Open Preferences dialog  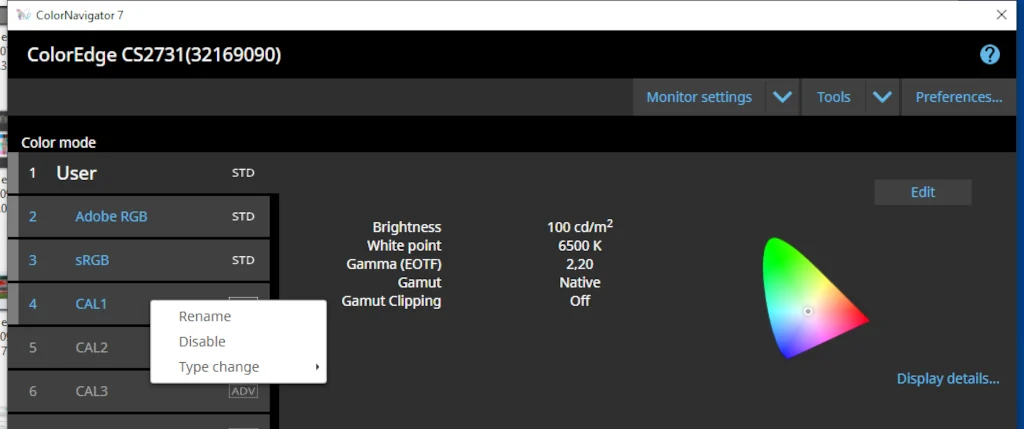959,97
